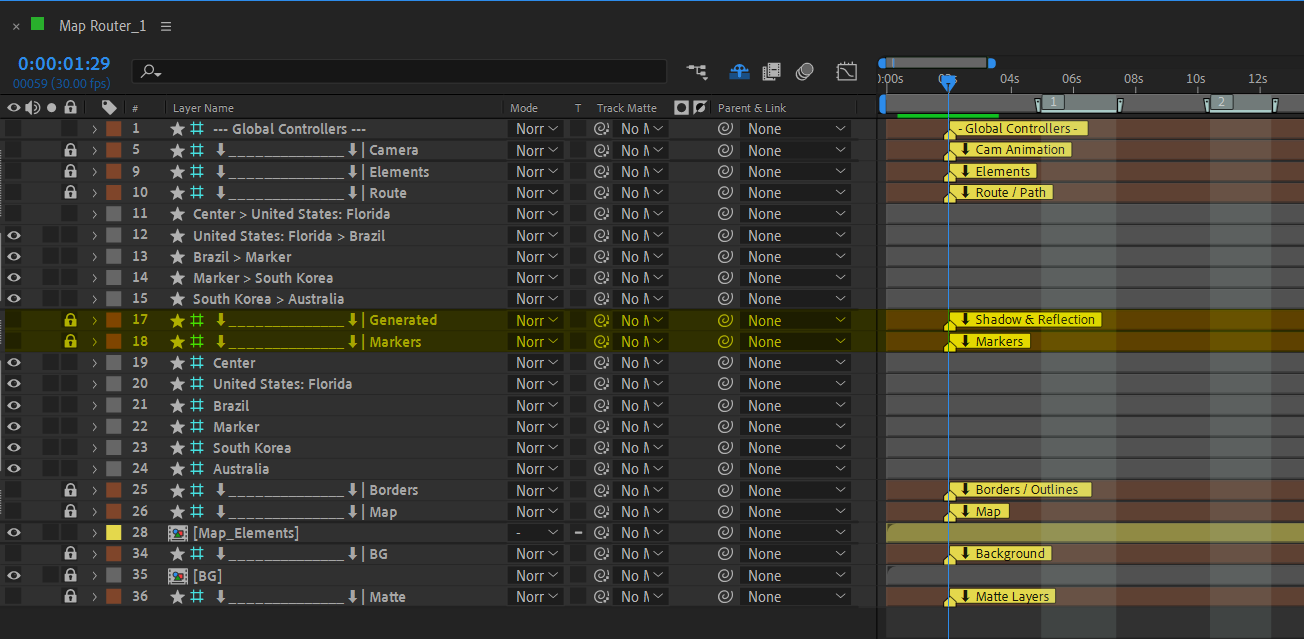The height and width of the screenshot is (639, 1304).
Task: Close the Map Router_1 timeline tab
Action: click(x=16, y=26)
